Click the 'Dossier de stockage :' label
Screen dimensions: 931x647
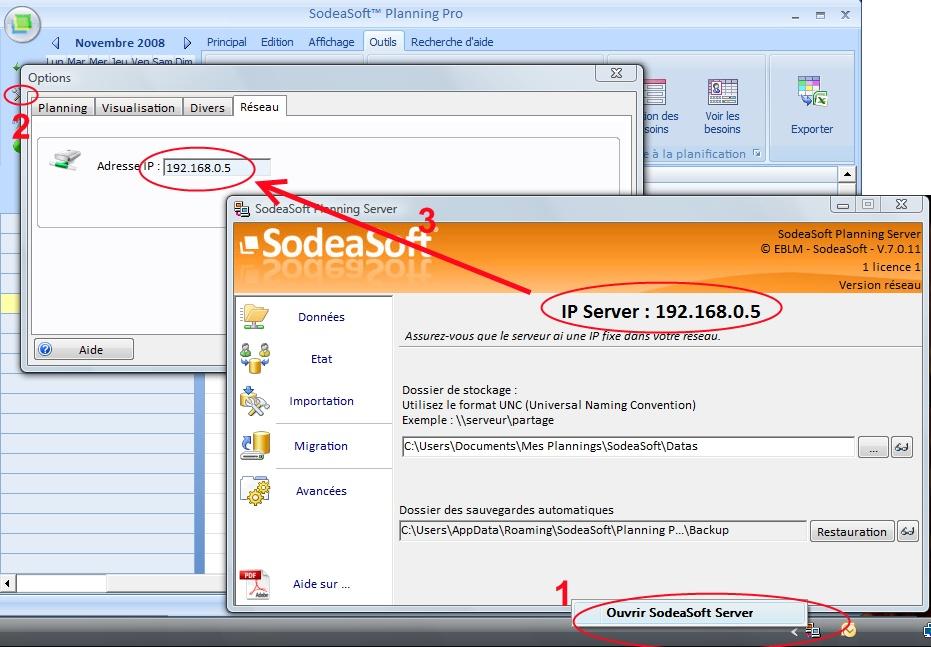(459, 390)
